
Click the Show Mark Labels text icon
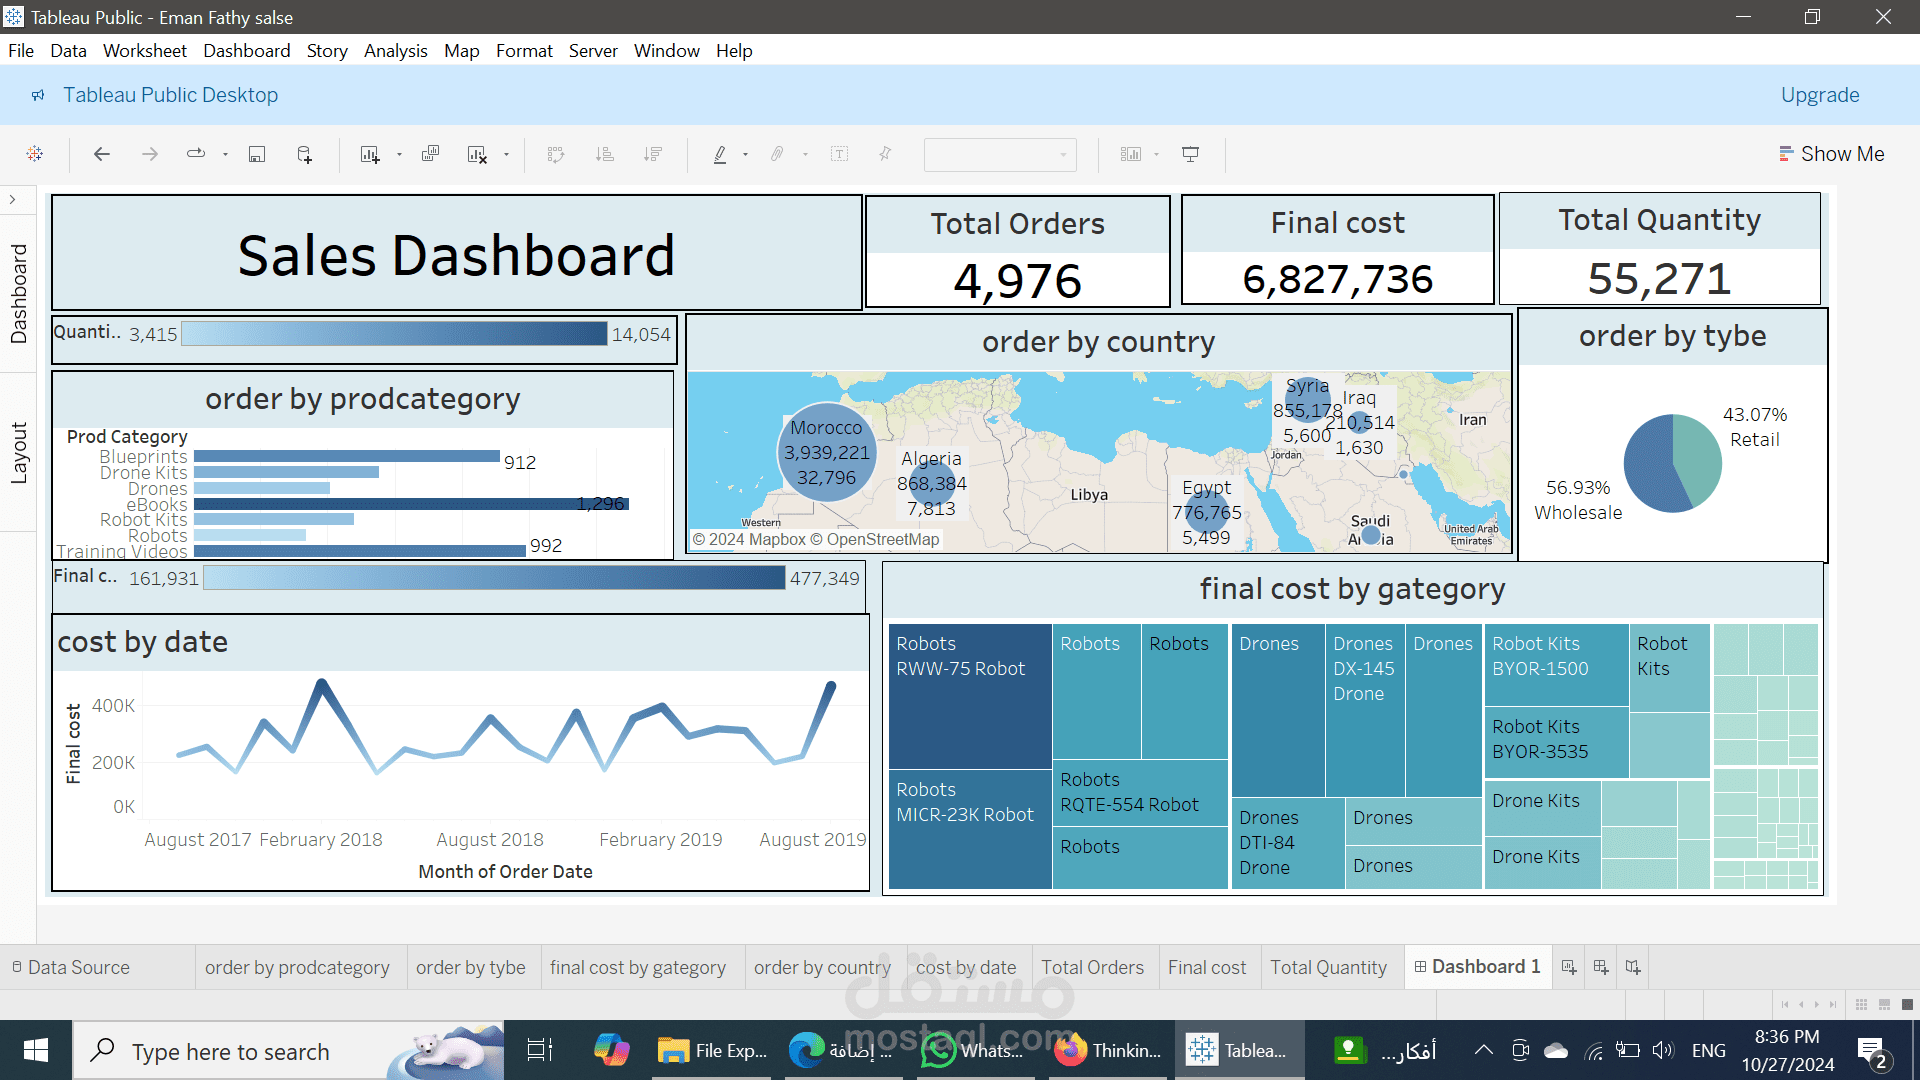839,154
